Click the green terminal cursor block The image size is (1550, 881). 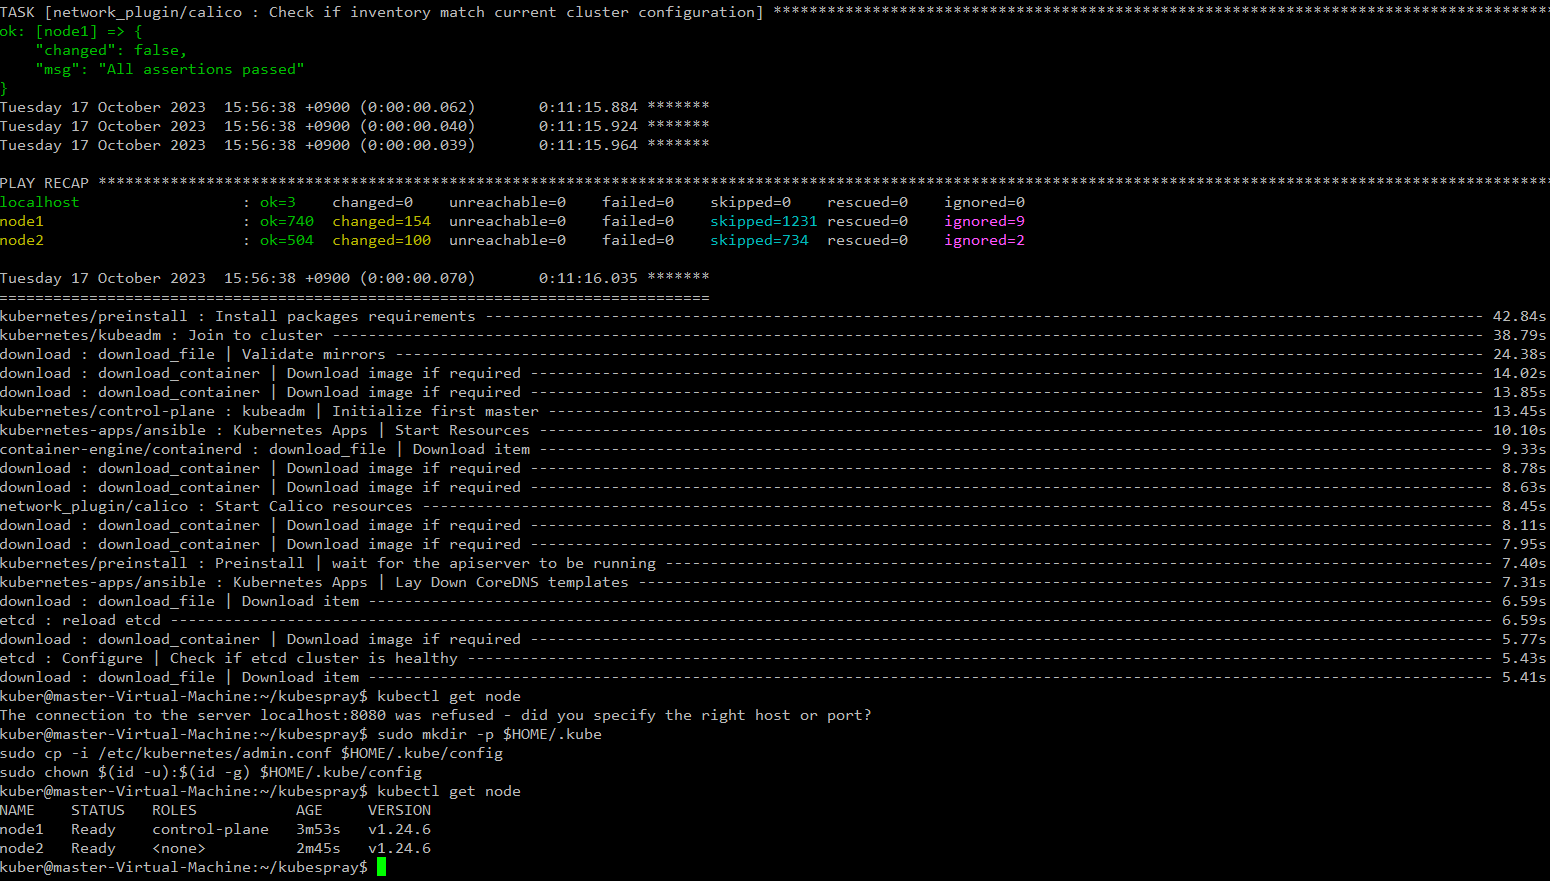[381, 867]
